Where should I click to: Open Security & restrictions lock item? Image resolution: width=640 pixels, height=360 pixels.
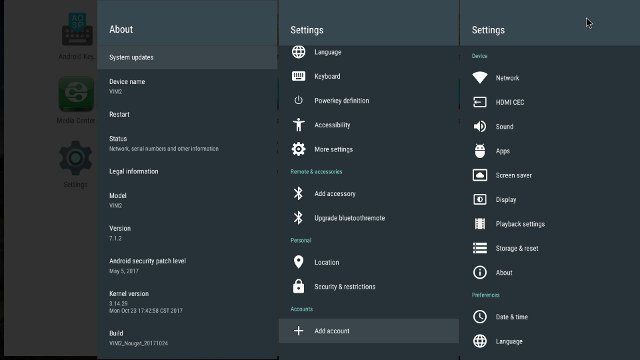click(x=369, y=287)
